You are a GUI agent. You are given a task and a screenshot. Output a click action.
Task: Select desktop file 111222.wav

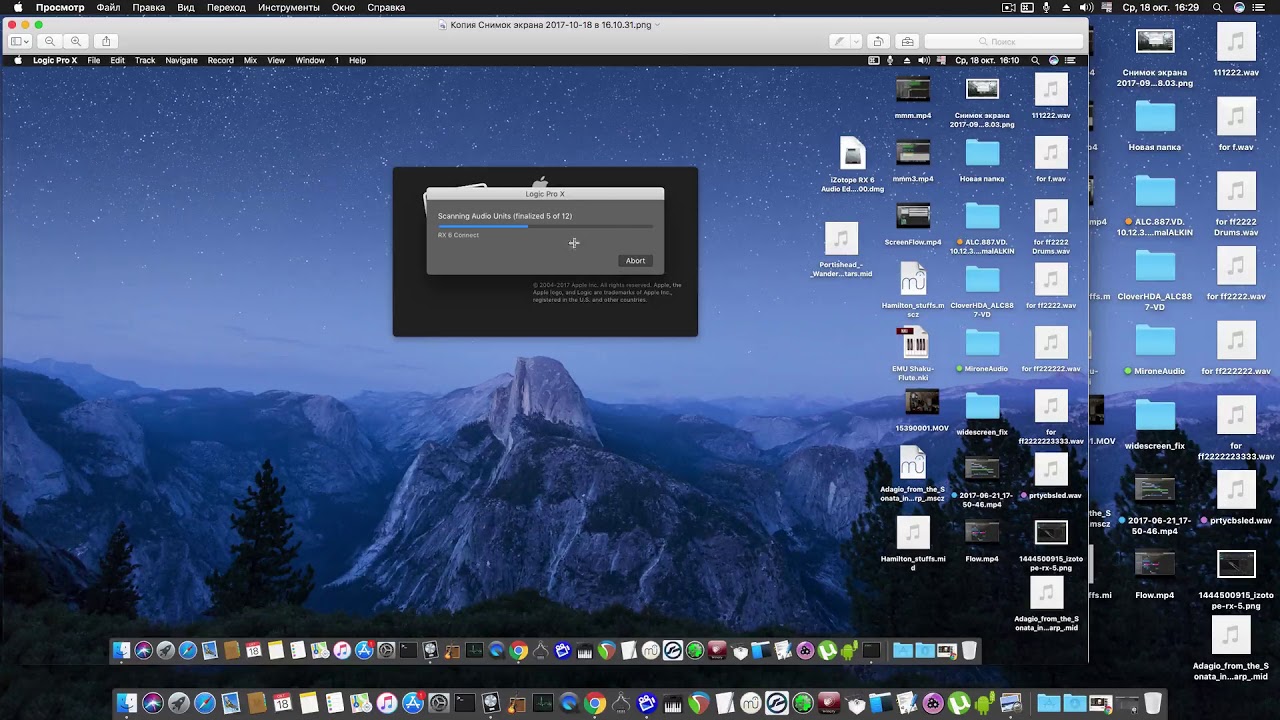(1236, 50)
